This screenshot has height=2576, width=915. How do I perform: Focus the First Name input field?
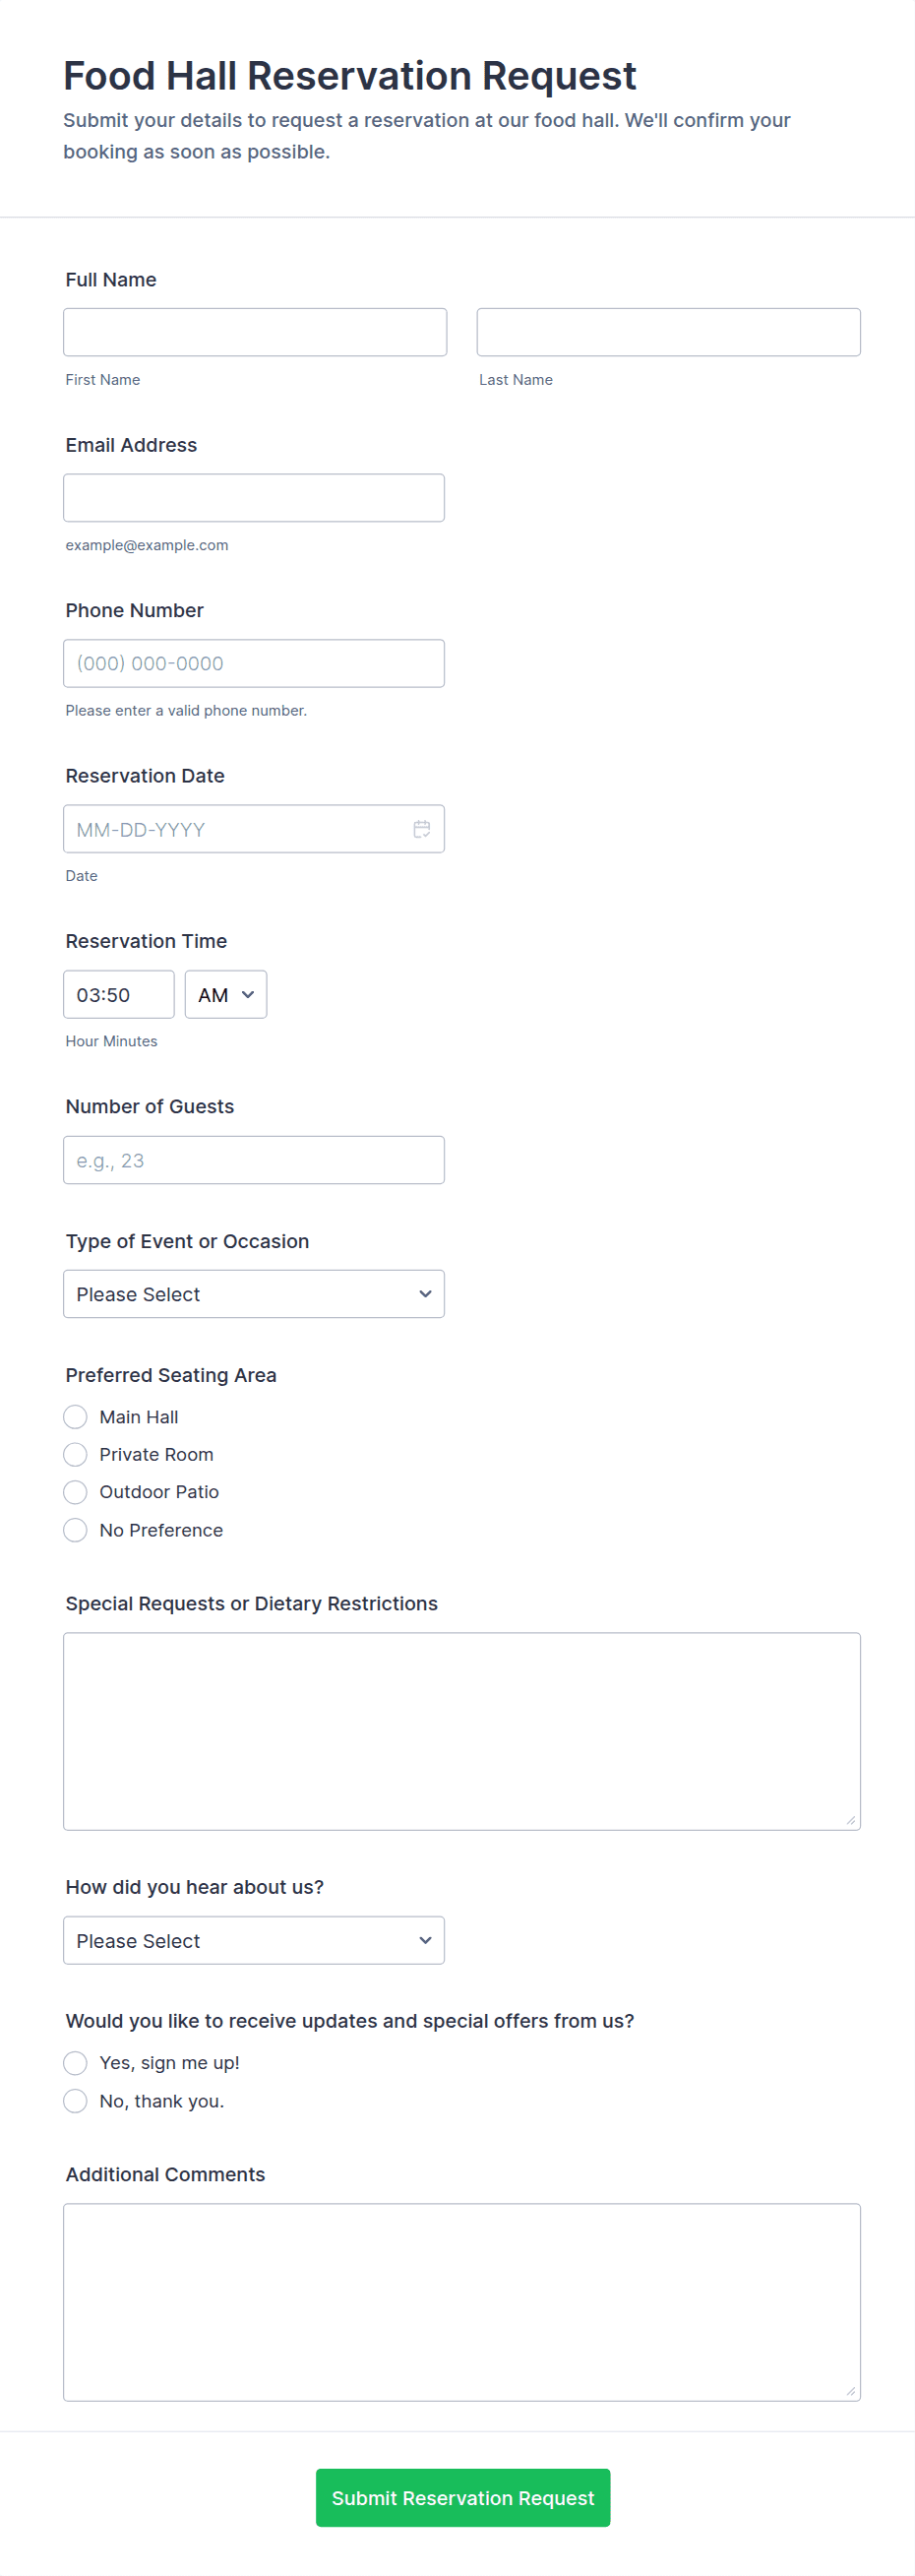(x=255, y=332)
